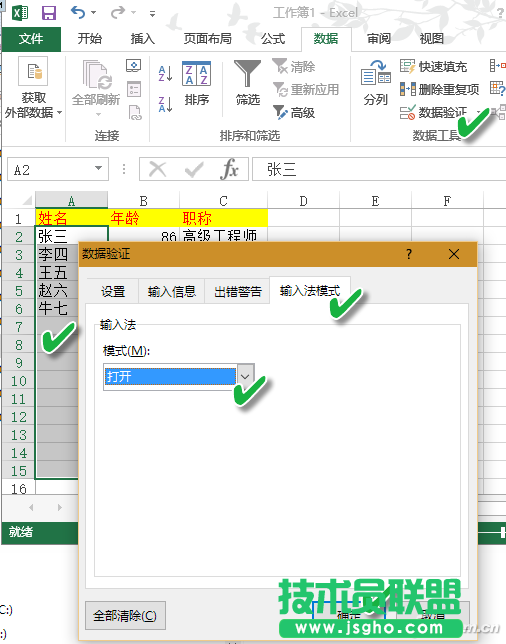506x644 pixels.
Task: Close the 数据验证 dialog
Action: click(454, 254)
